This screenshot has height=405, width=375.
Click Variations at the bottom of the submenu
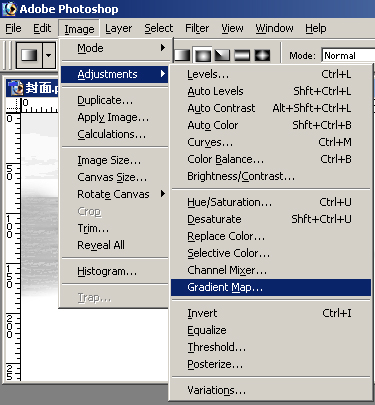pyautogui.click(x=271, y=390)
